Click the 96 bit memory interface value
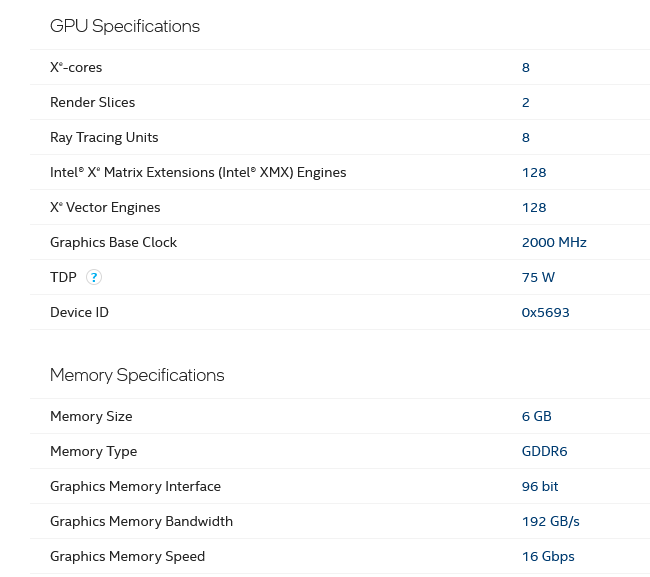The image size is (650, 577). click(540, 486)
